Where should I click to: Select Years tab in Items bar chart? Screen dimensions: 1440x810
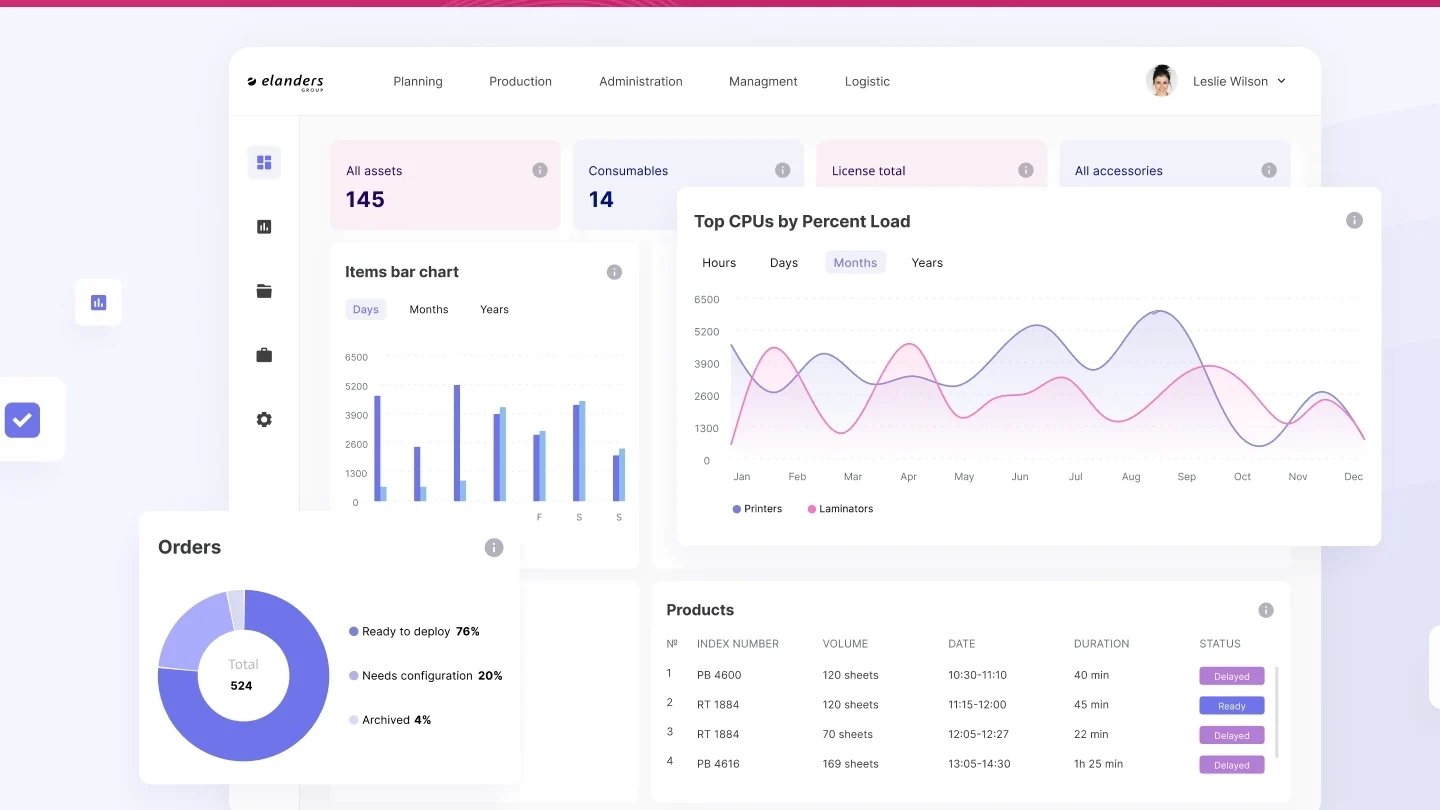494,309
